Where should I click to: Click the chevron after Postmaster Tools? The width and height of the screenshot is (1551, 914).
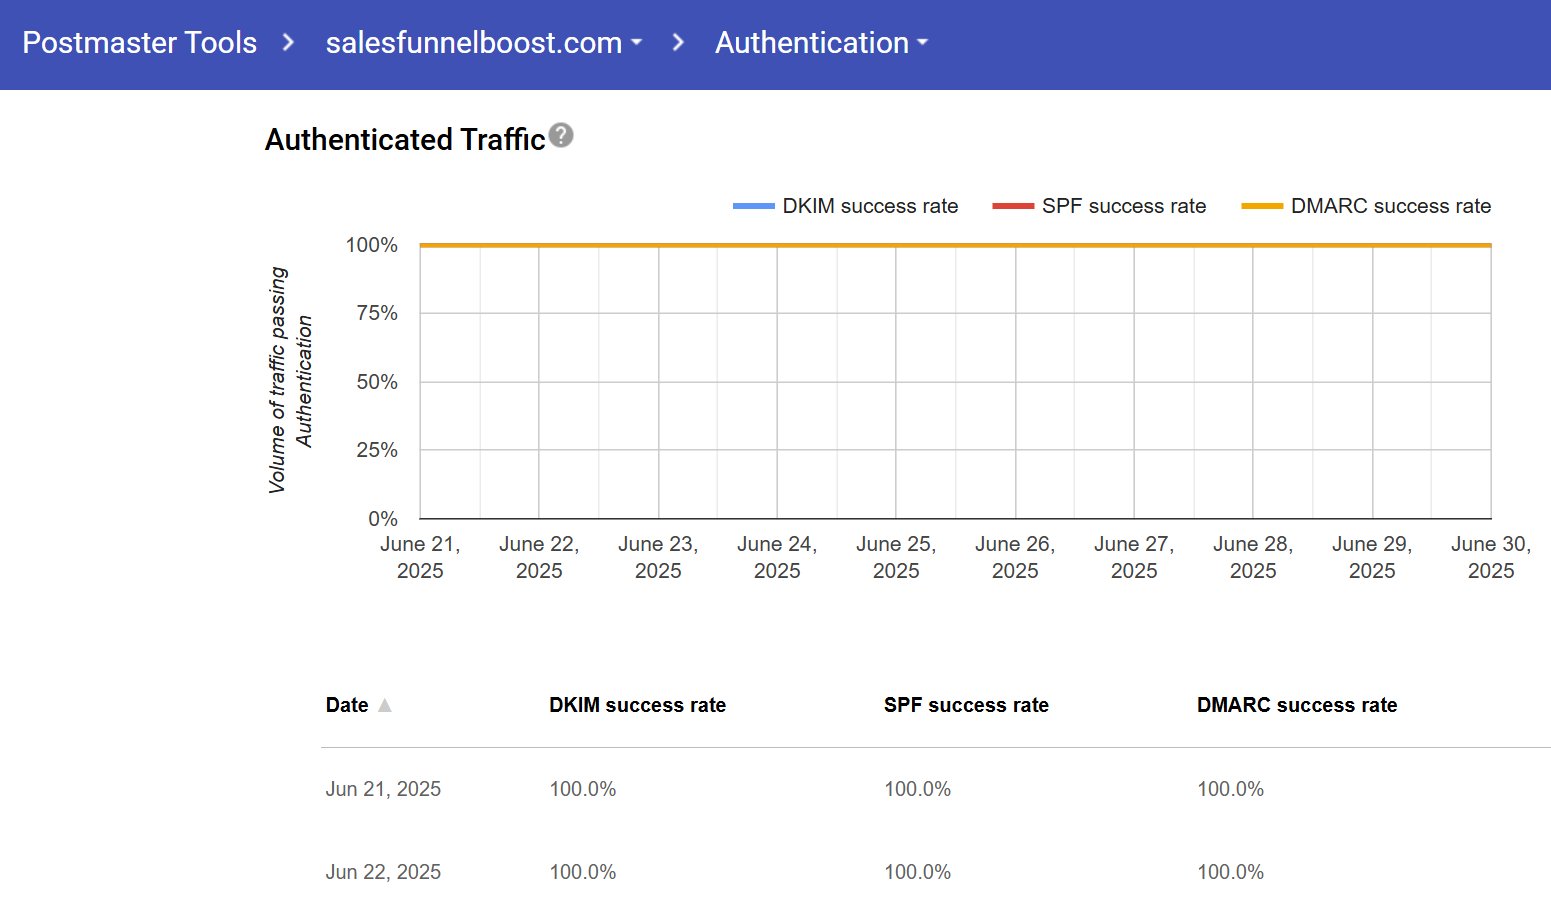click(x=288, y=43)
